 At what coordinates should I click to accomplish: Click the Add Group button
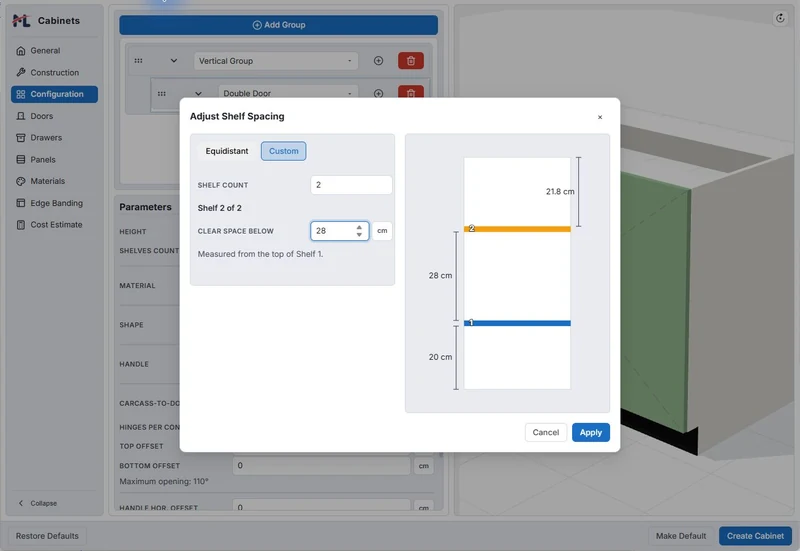pos(279,25)
